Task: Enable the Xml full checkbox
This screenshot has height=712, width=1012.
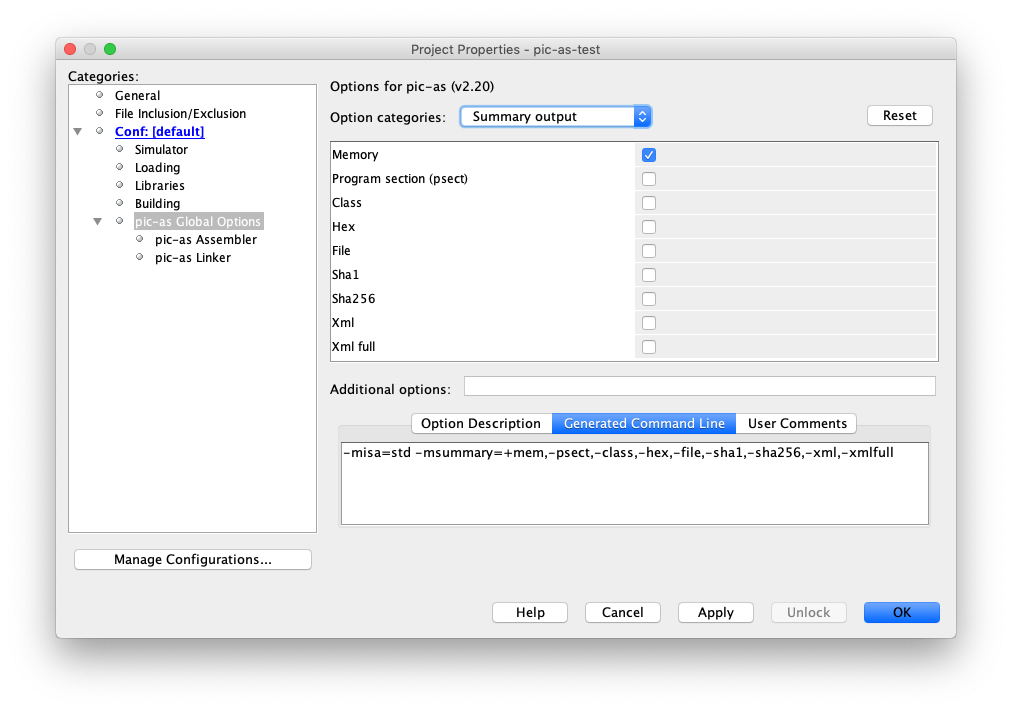Action: [649, 347]
